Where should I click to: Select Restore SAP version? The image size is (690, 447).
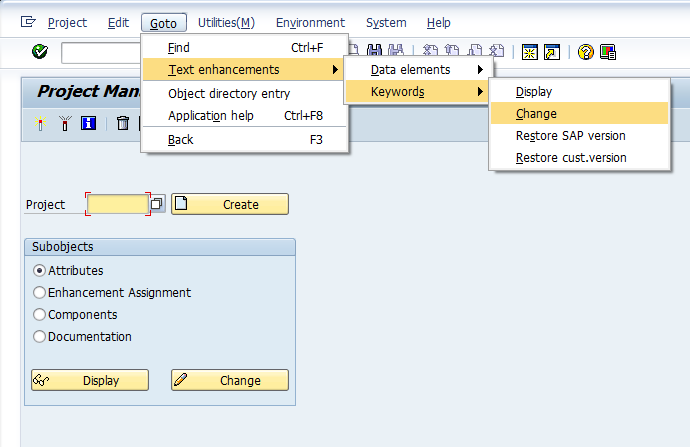point(580,136)
